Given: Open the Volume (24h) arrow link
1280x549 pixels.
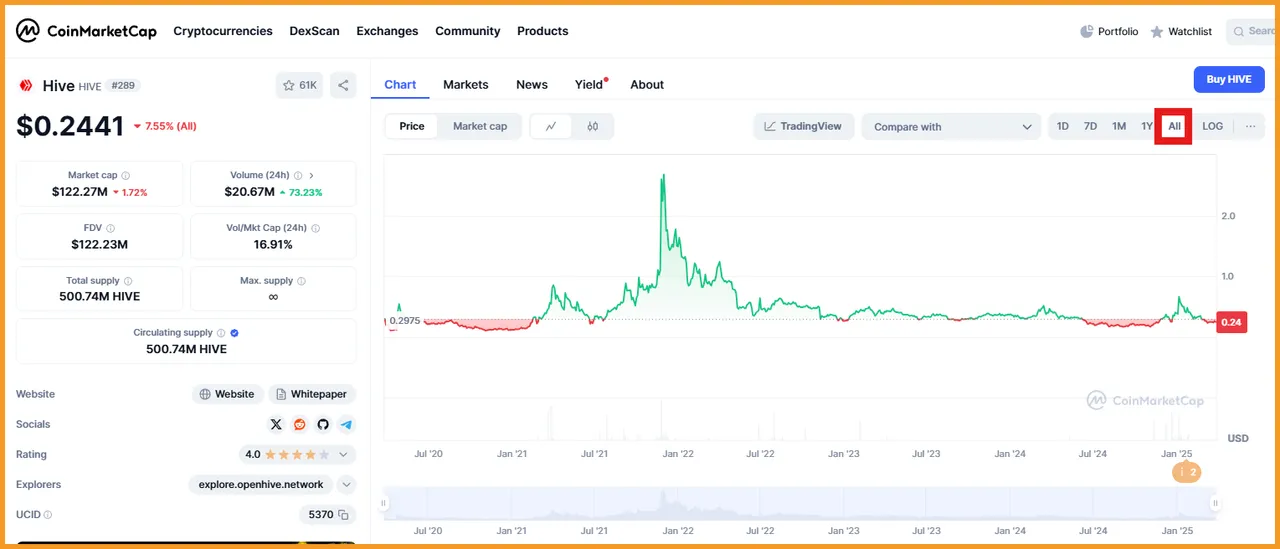Looking at the screenshot, I should (311, 175).
